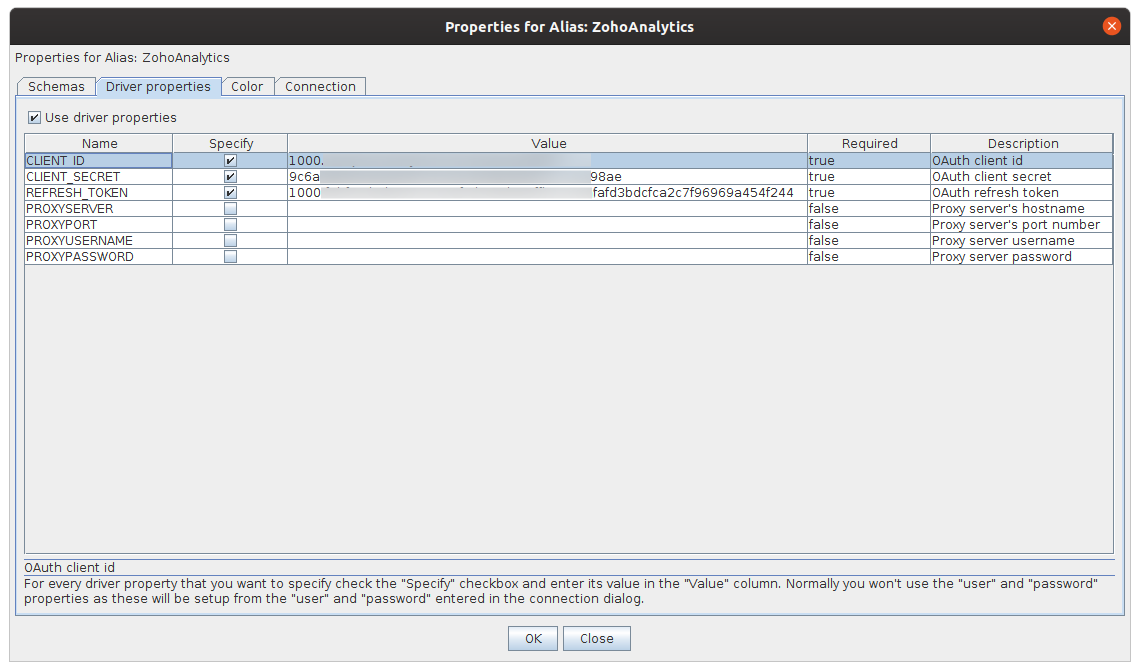Click the Required 'false' cell for PROXYPASSWORD
The image size is (1140, 671).
(x=869, y=257)
